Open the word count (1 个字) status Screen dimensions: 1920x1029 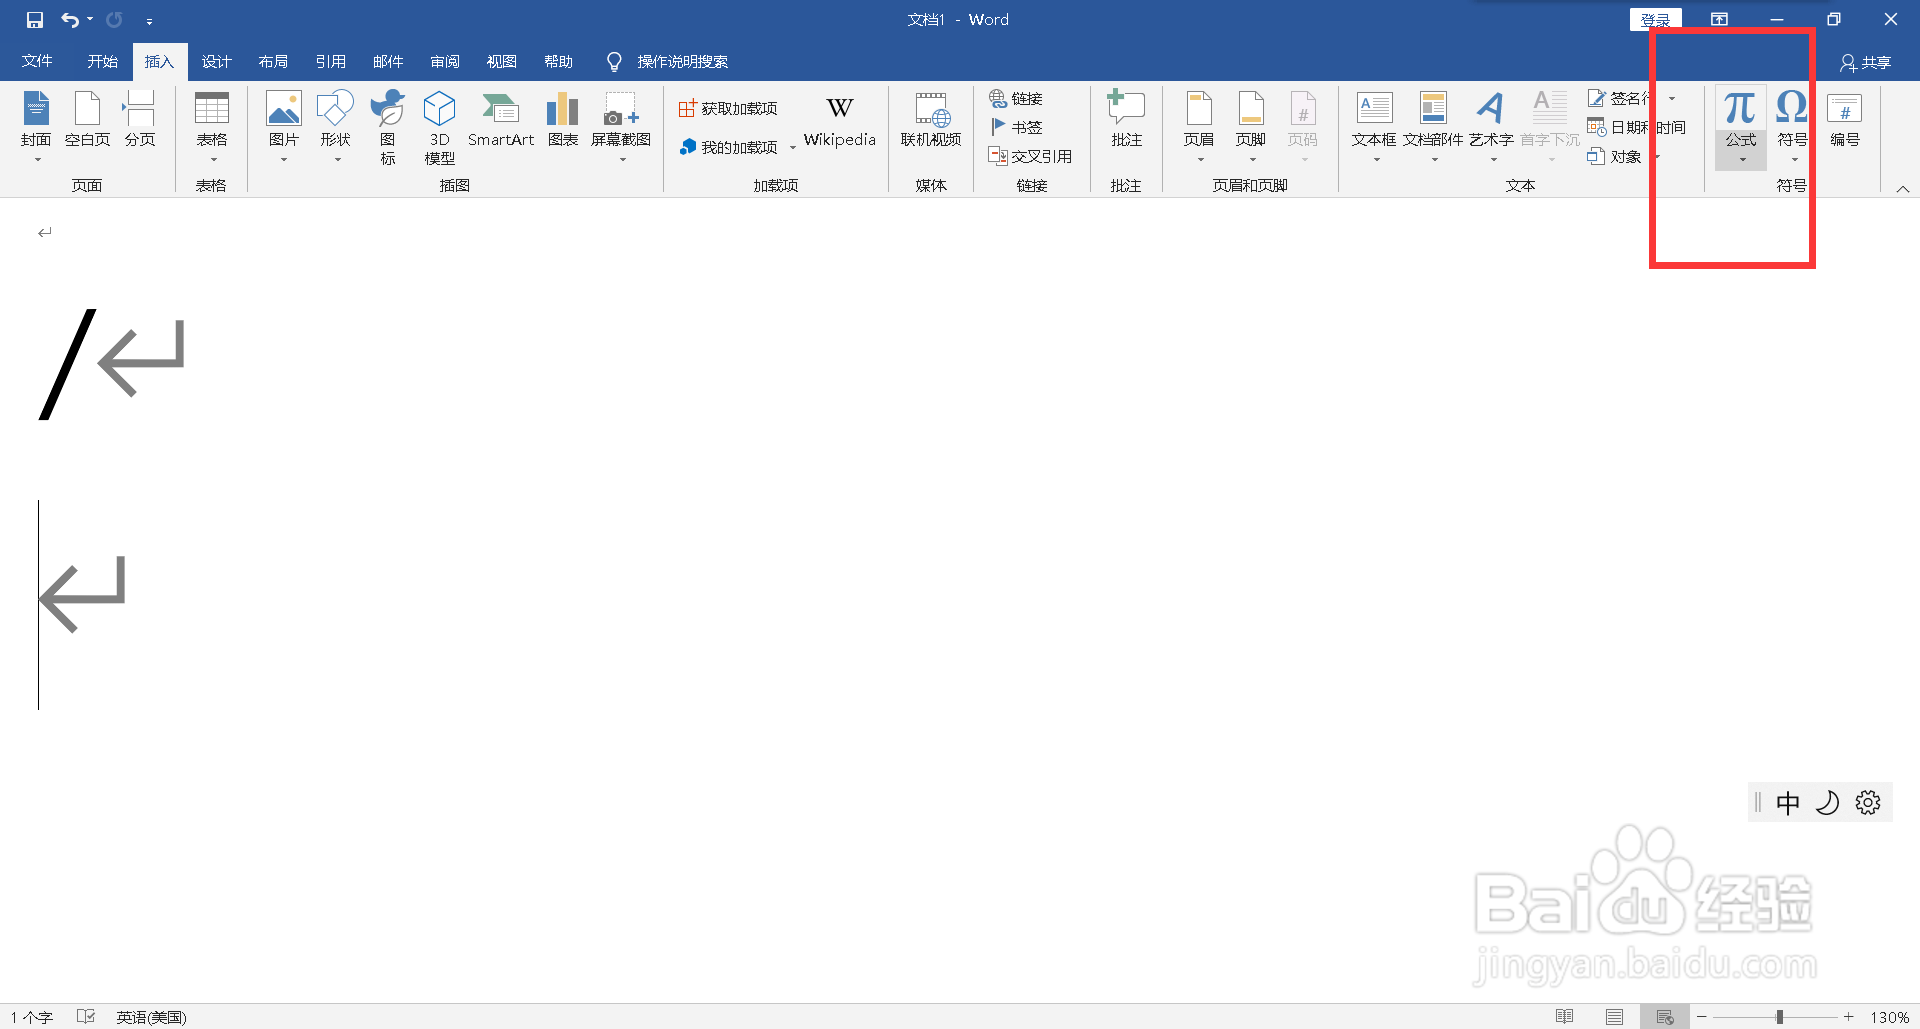32,1017
